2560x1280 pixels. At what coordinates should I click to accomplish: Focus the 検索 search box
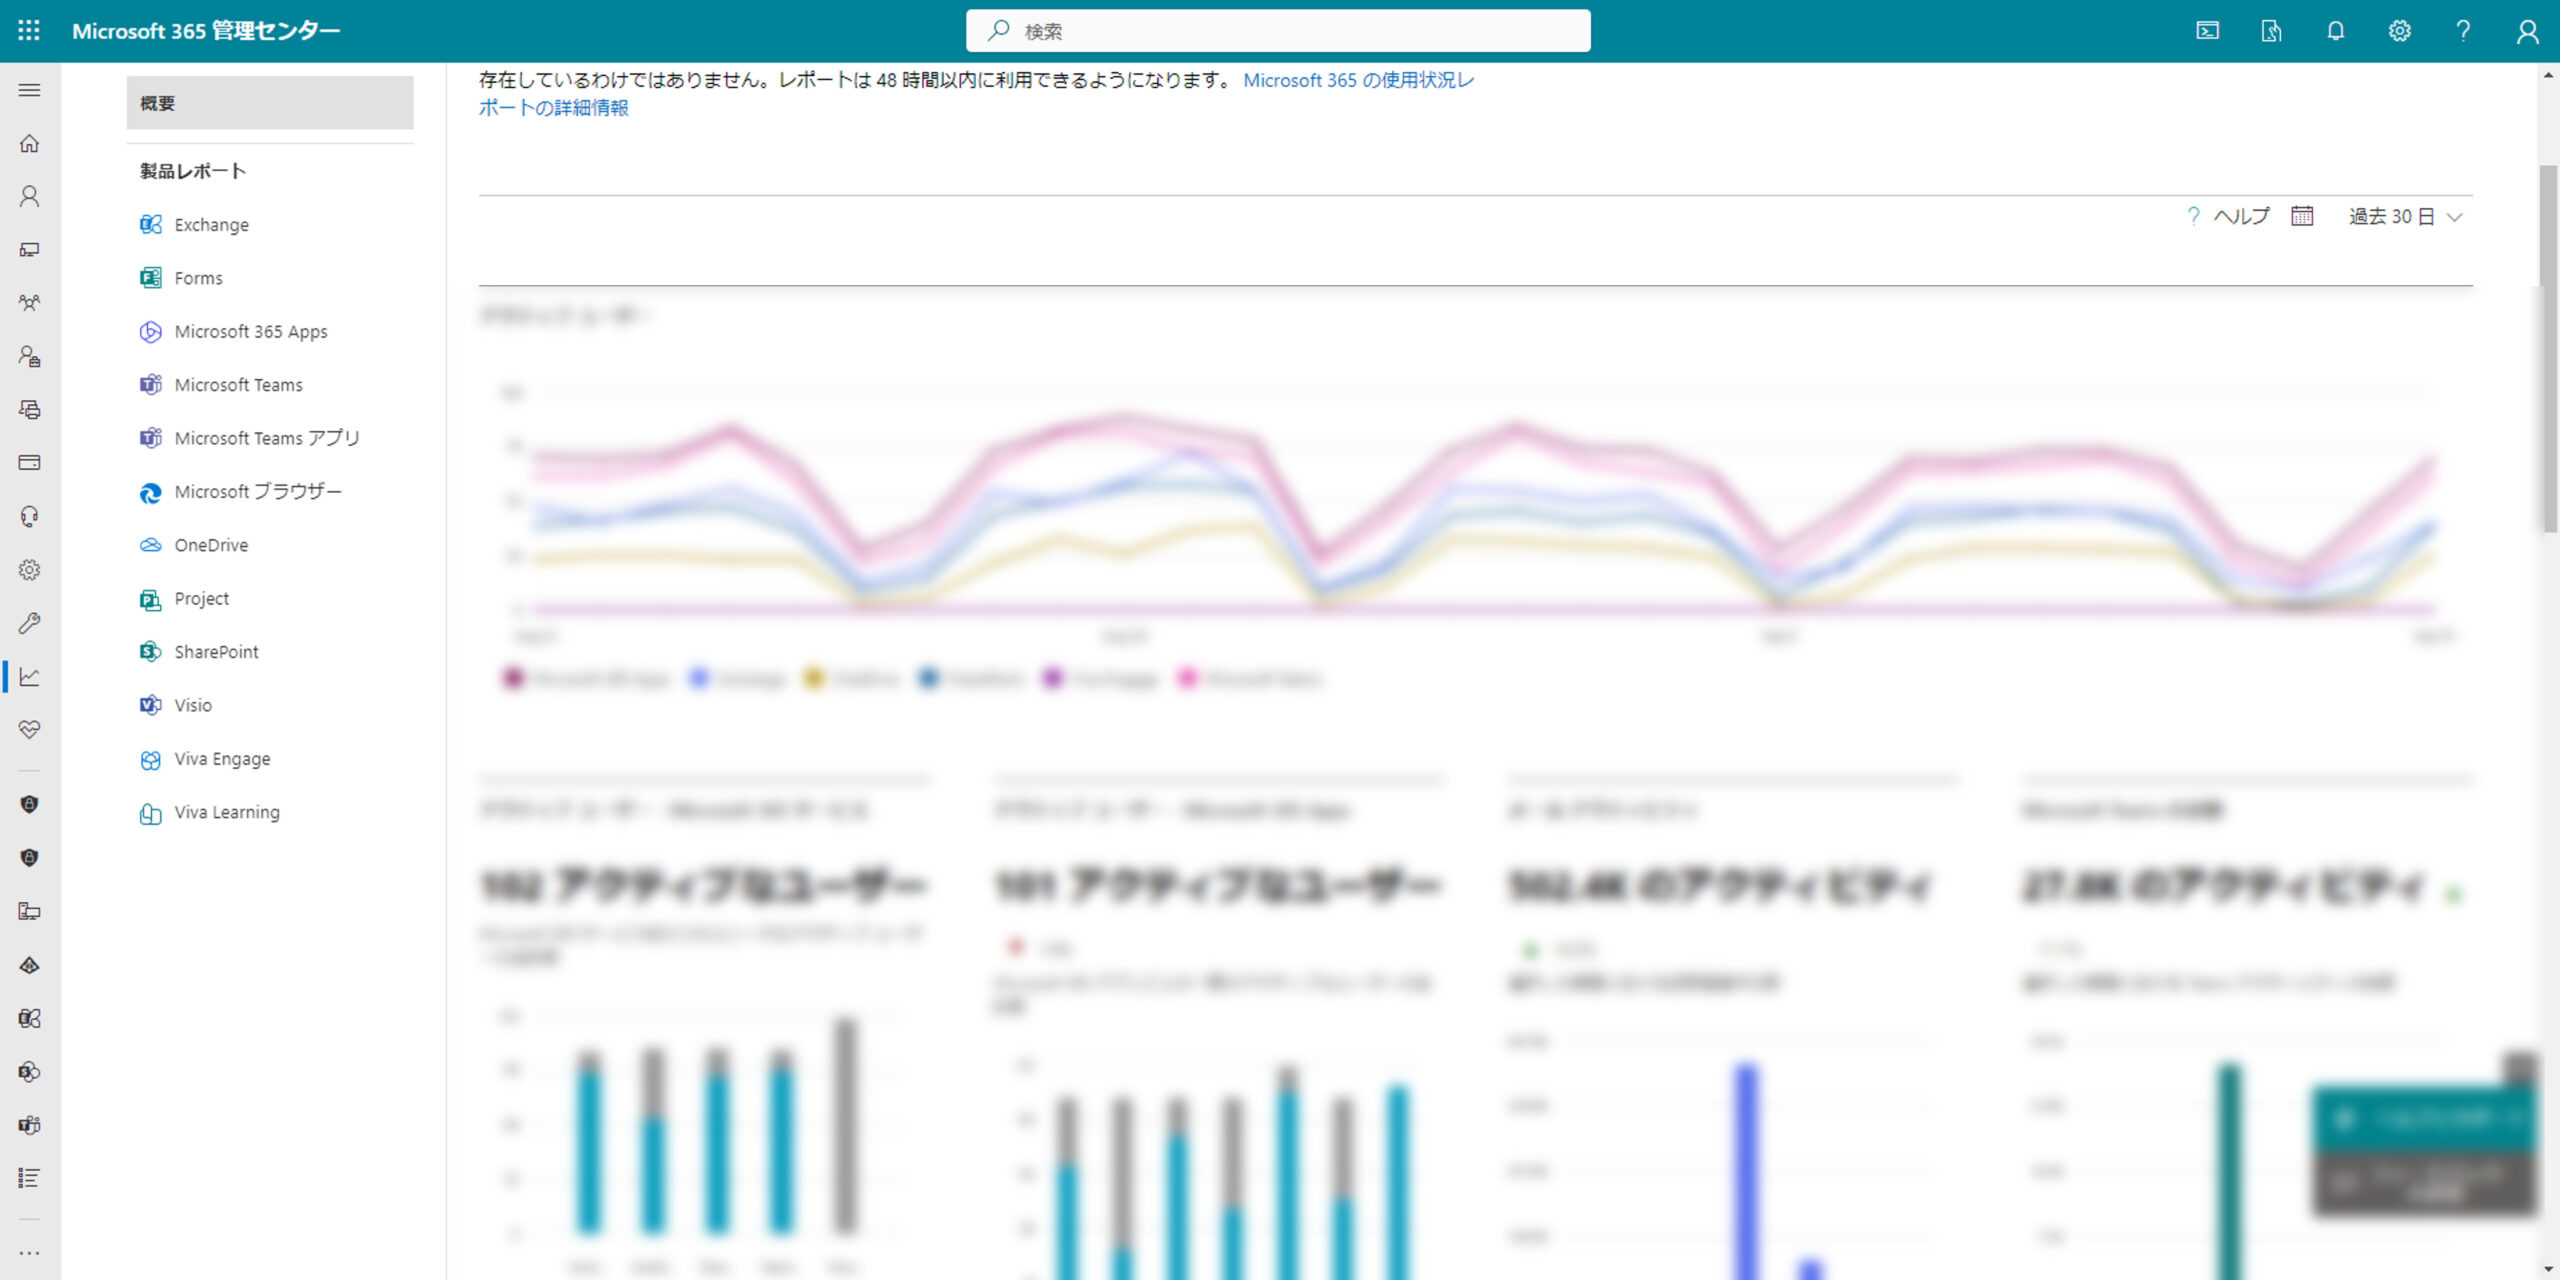tap(1278, 31)
